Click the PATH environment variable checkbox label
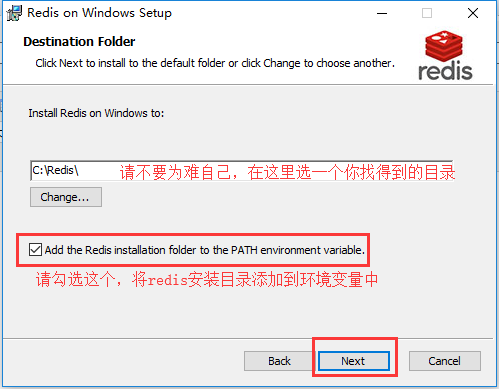The width and height of the screenshot is (499, 389). [205, 250]
